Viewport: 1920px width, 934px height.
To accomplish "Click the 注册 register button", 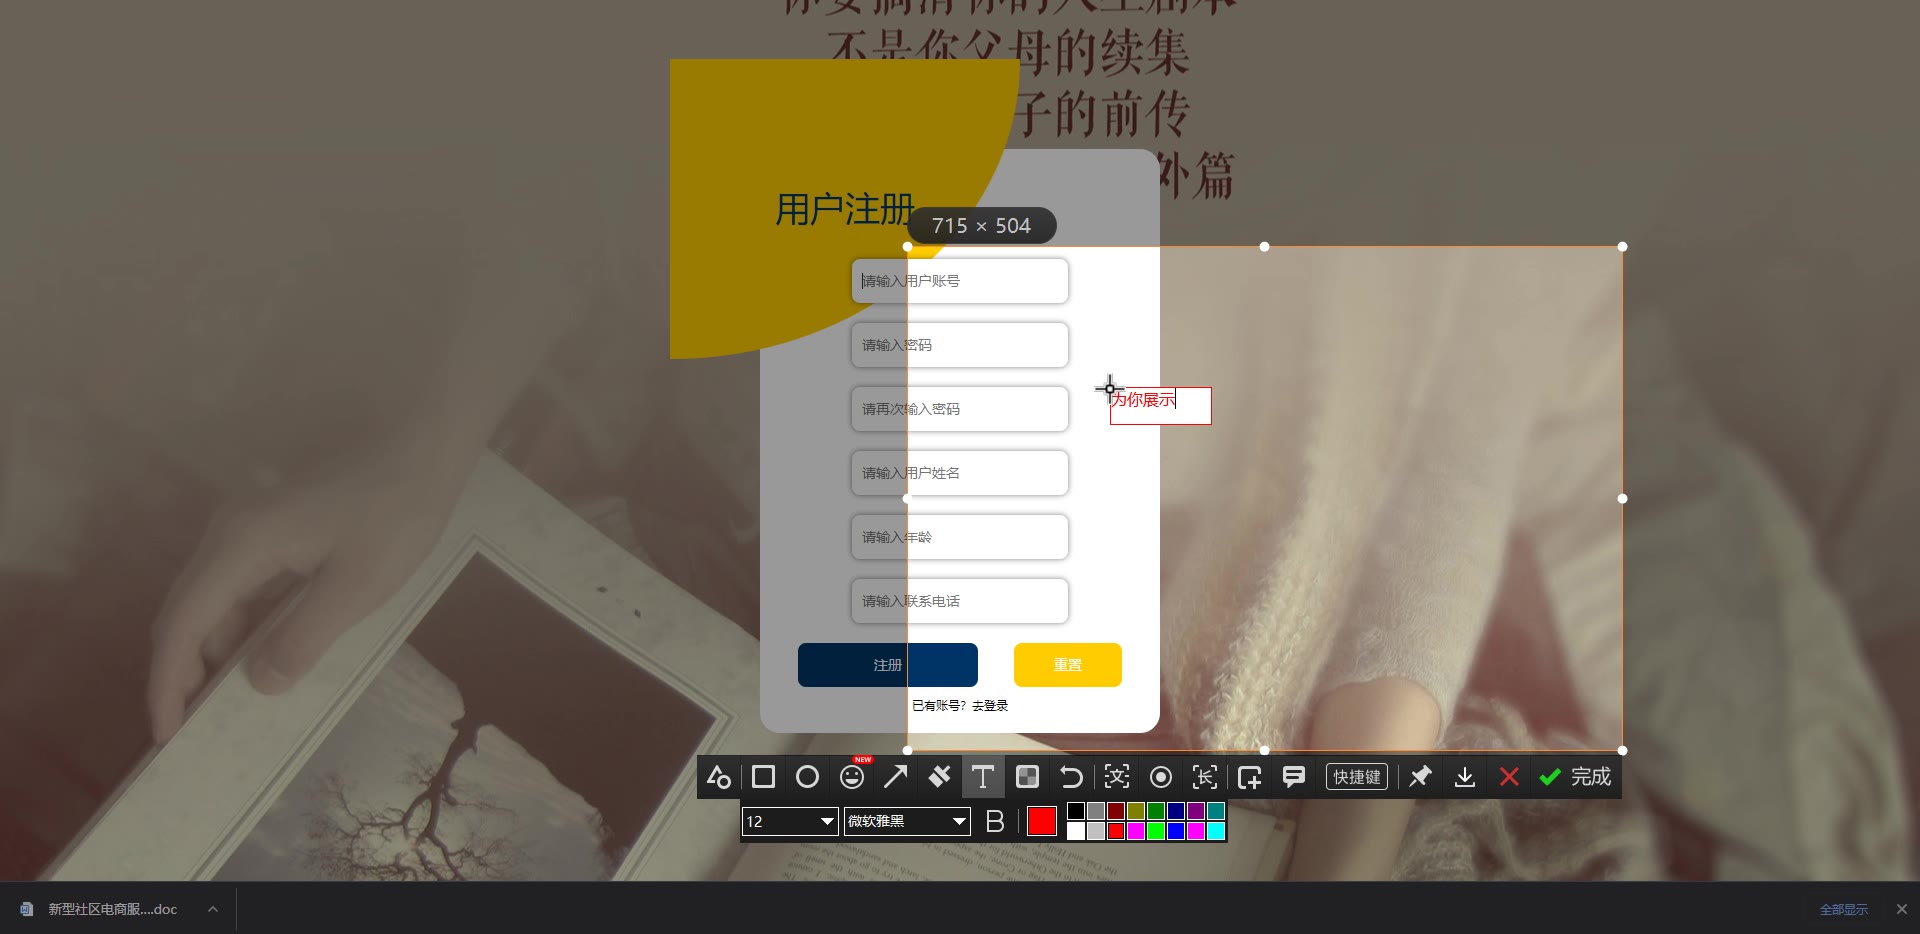I will click(888, 665).
